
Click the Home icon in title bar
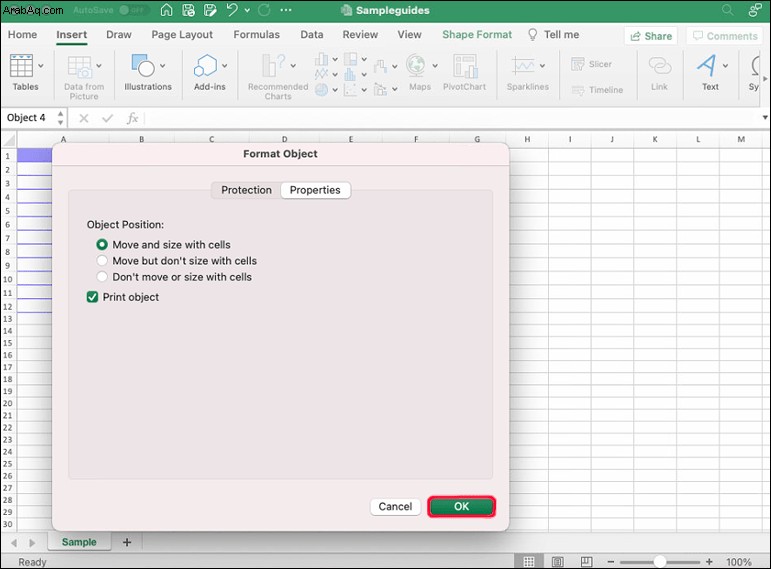point(166,10)
